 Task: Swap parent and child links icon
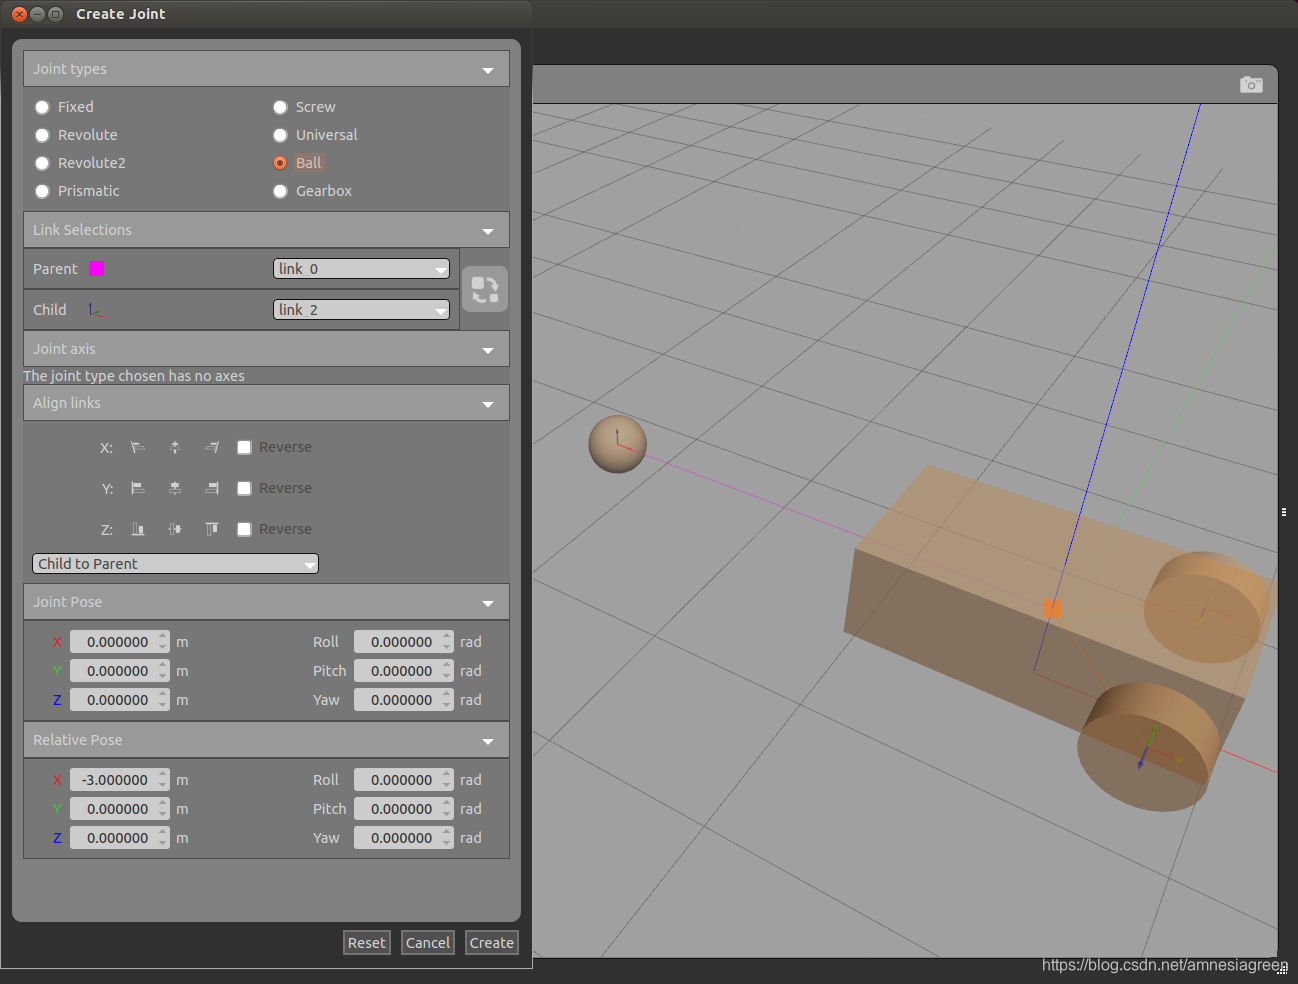tap(485, 290)
